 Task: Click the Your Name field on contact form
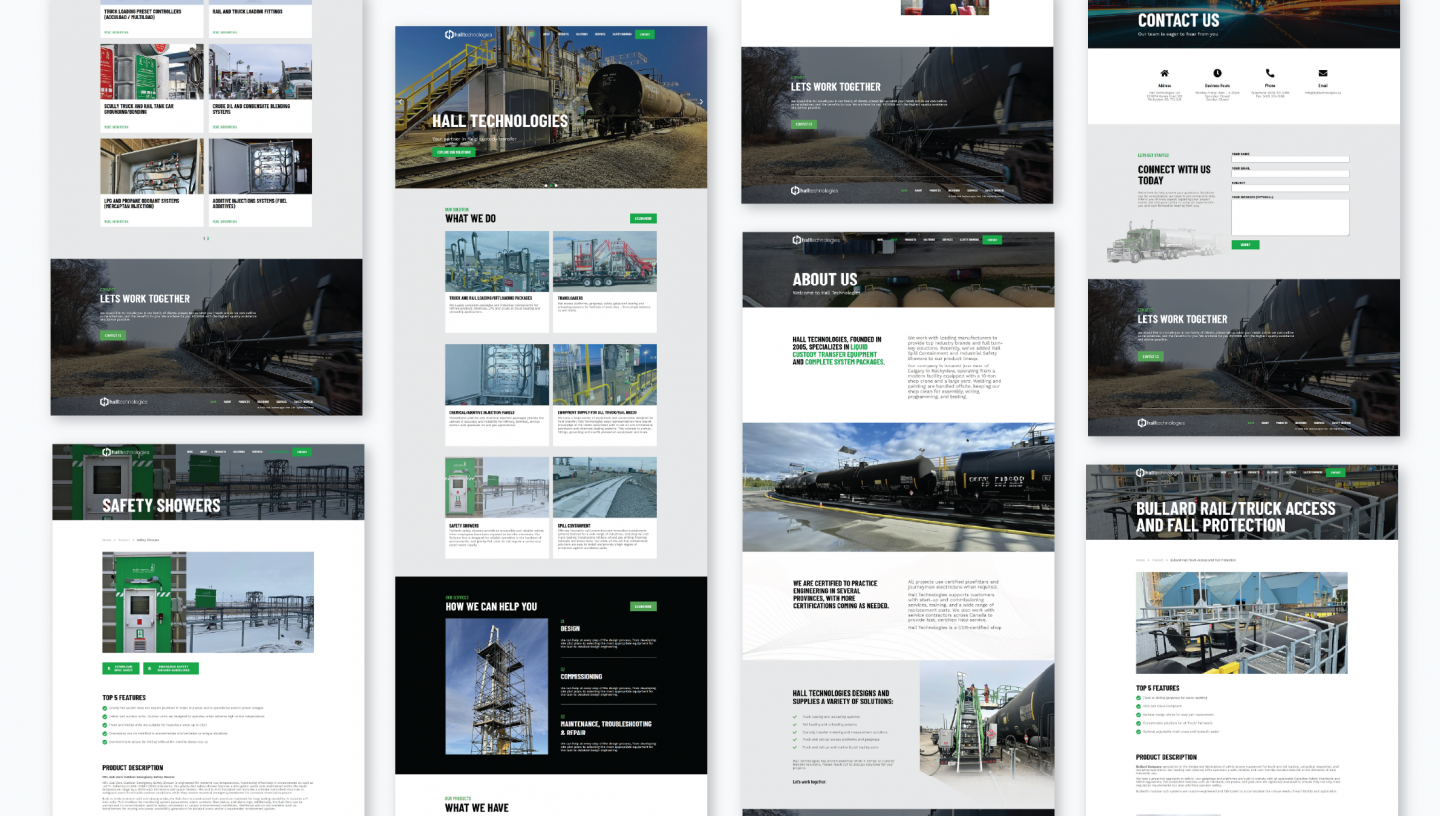(1290, 159)
